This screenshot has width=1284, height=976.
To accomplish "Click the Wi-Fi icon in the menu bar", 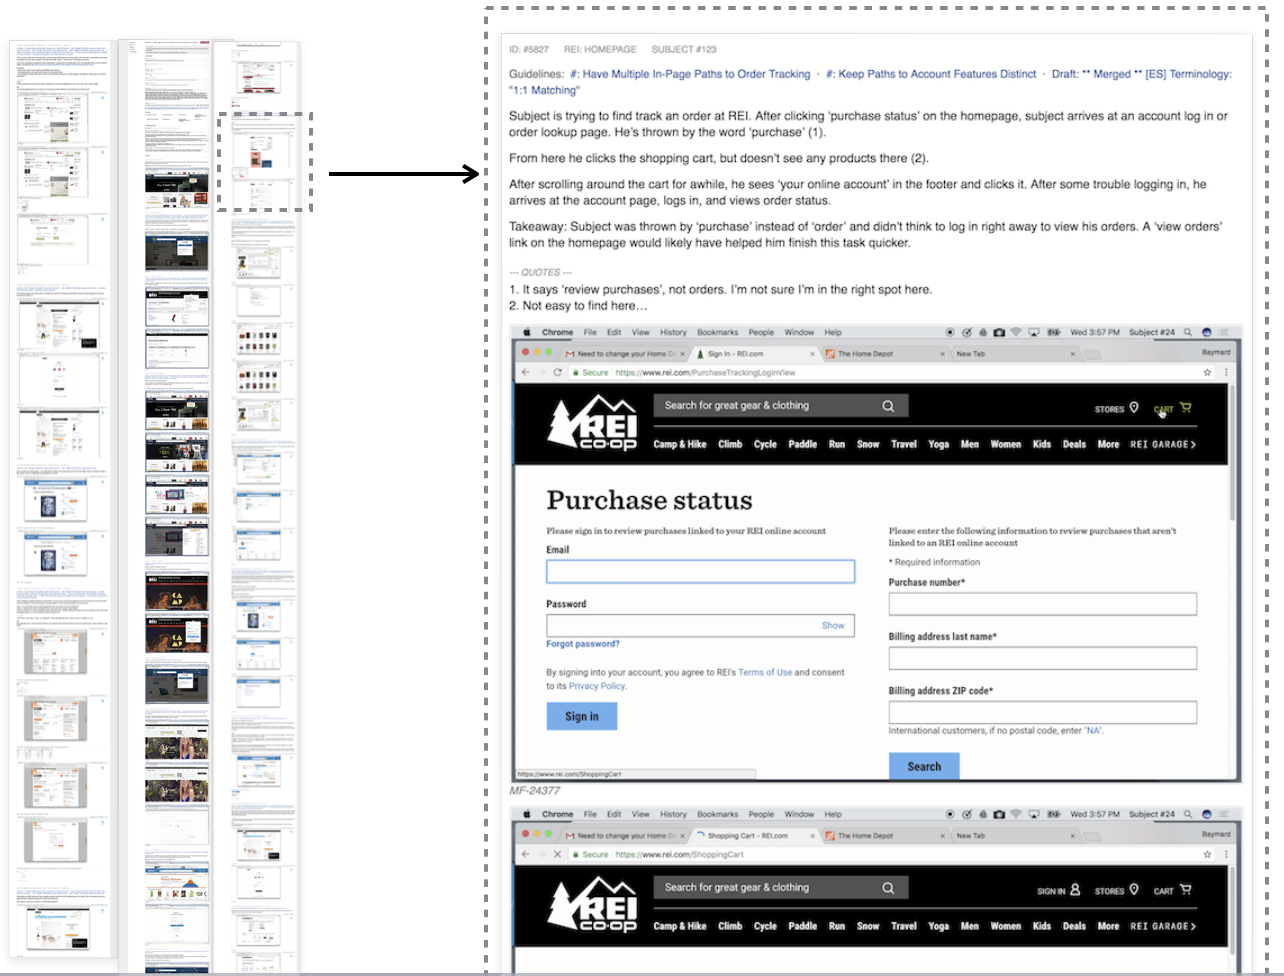I will 1016,331.
